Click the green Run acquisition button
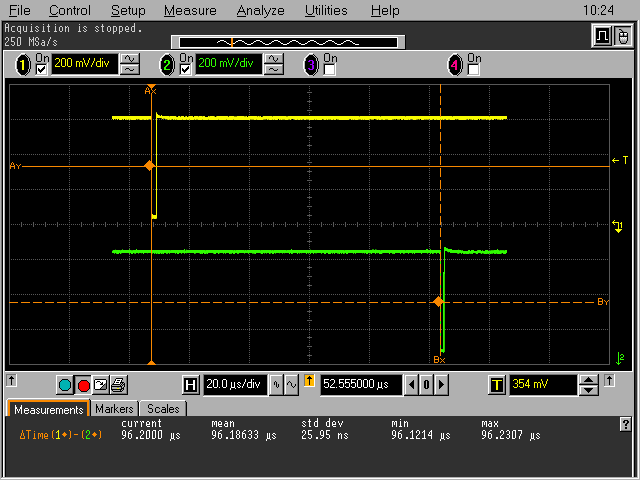The height and width of the screenshot is (480, 640). (65, 385)
